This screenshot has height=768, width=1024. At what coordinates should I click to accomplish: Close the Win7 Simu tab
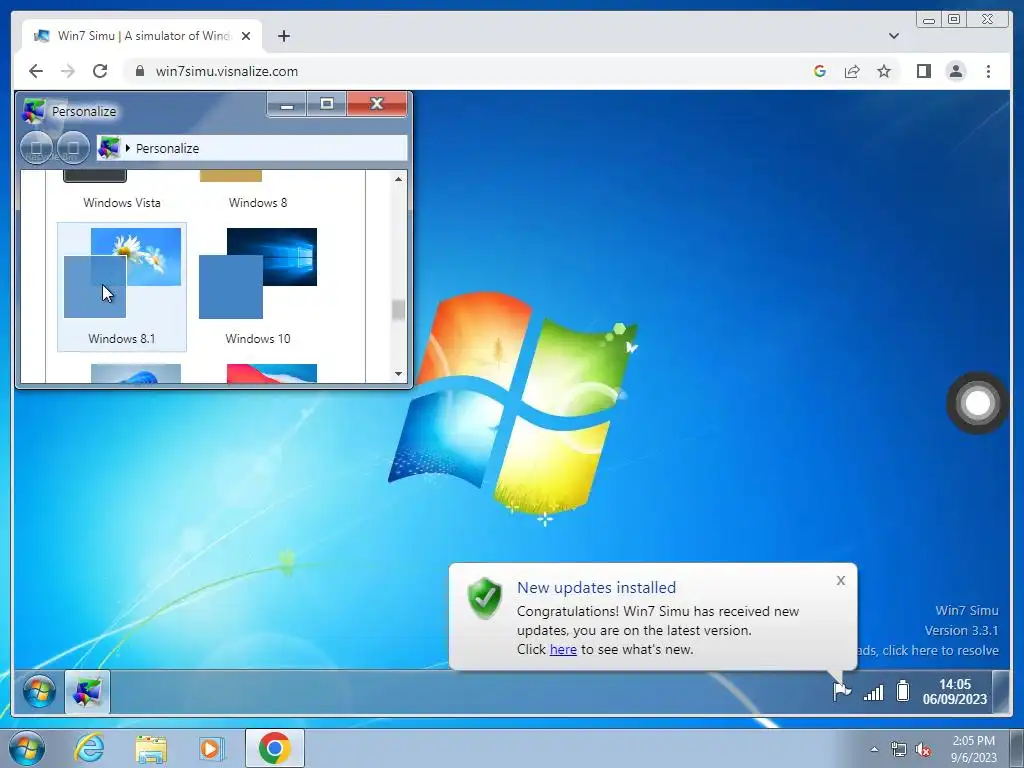pyautogui.click(x=246, y=36)
